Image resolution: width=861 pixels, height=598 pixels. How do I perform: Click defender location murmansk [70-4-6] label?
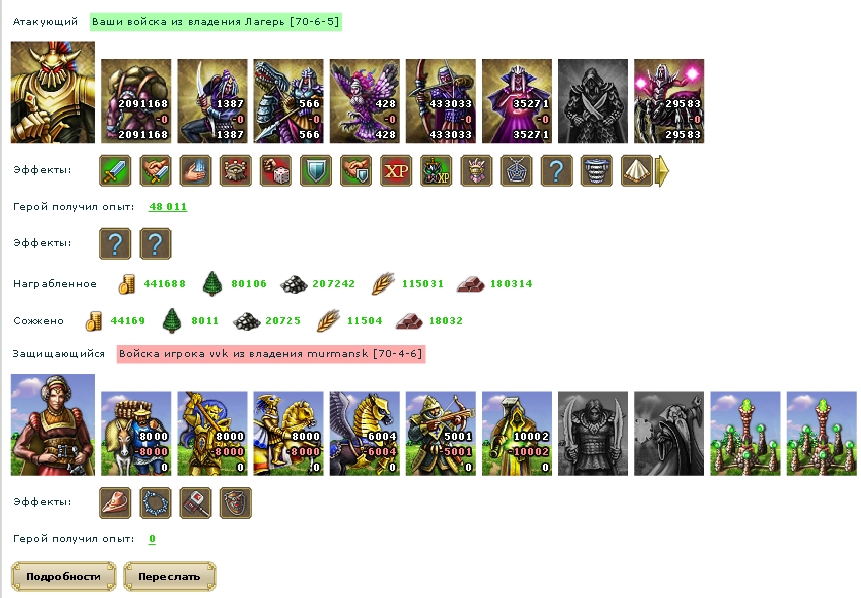tap(271, 354)
